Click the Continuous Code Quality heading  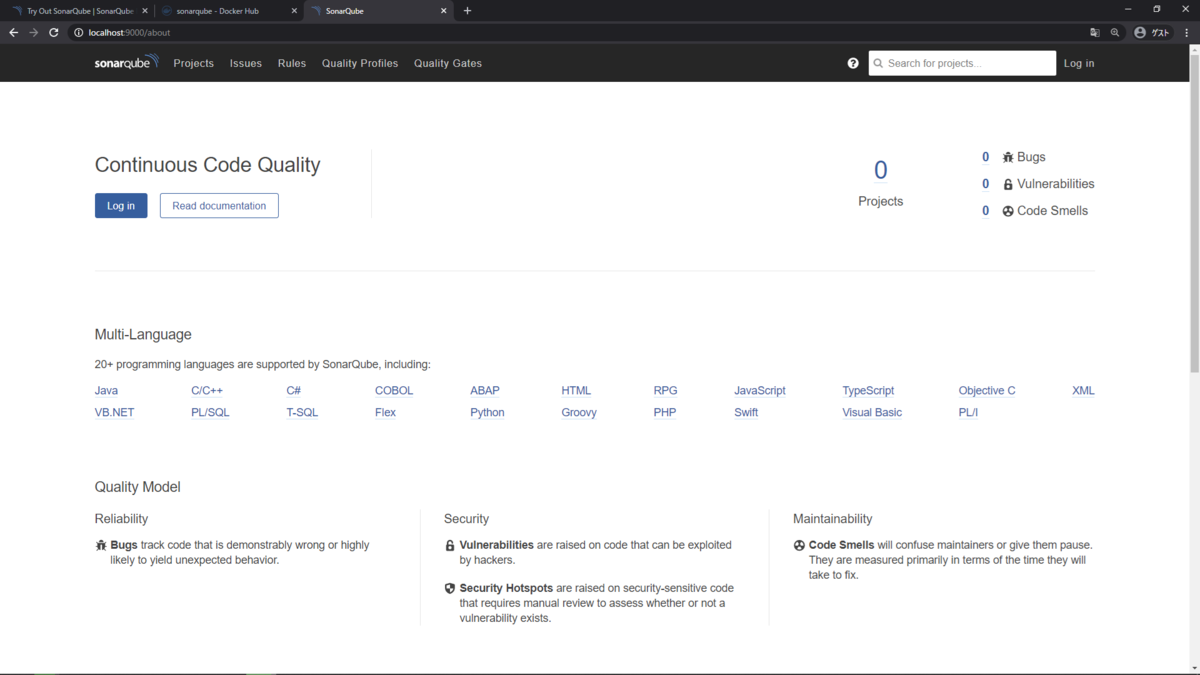point(207,165)
